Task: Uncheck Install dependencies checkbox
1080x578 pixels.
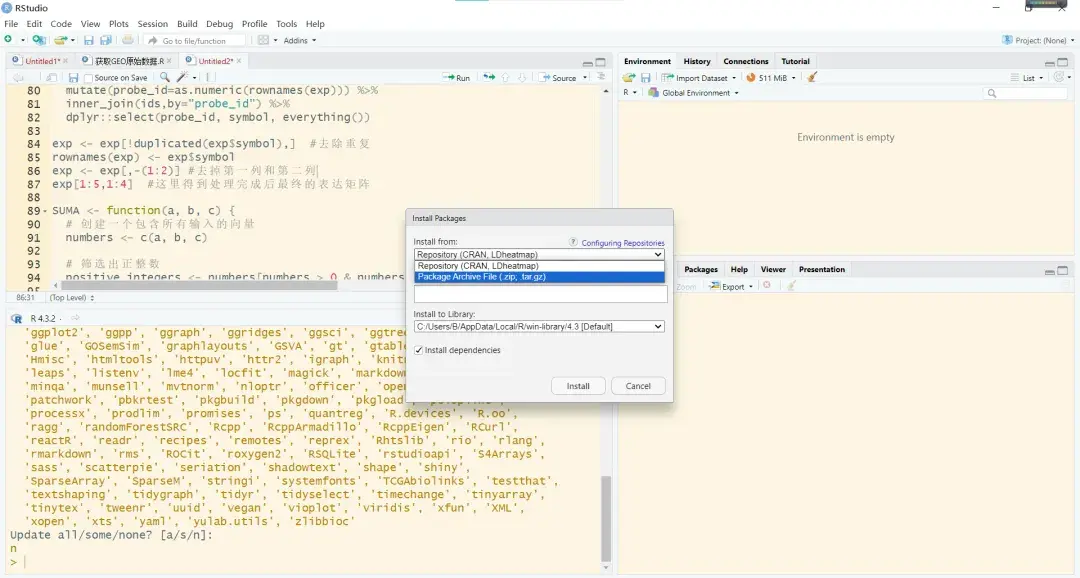Action: pos(419,350)
